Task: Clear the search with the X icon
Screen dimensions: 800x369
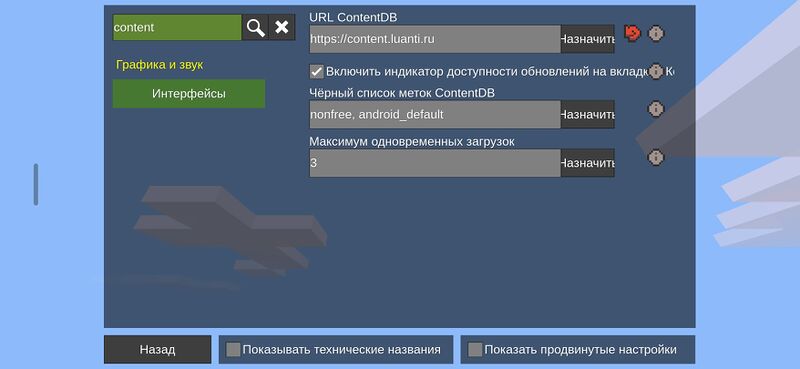Action: click(282, 28)
